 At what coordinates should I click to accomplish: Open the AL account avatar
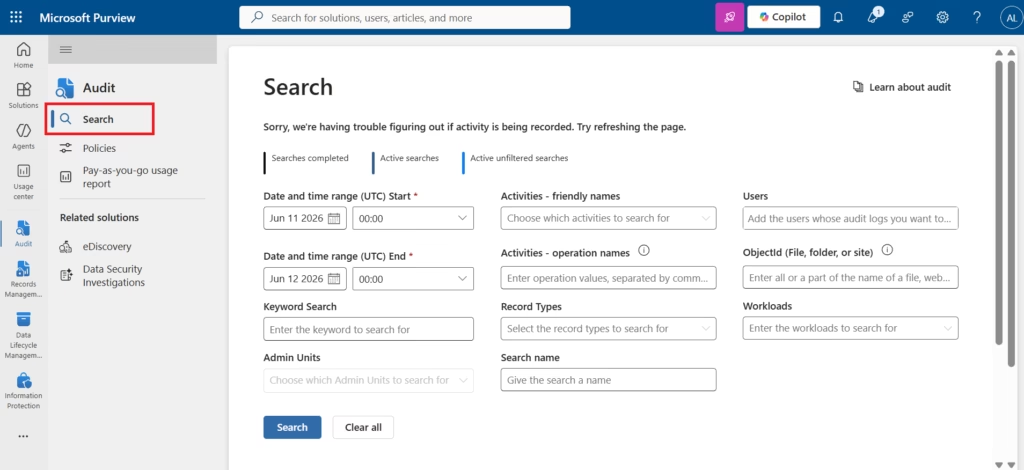1010,18
